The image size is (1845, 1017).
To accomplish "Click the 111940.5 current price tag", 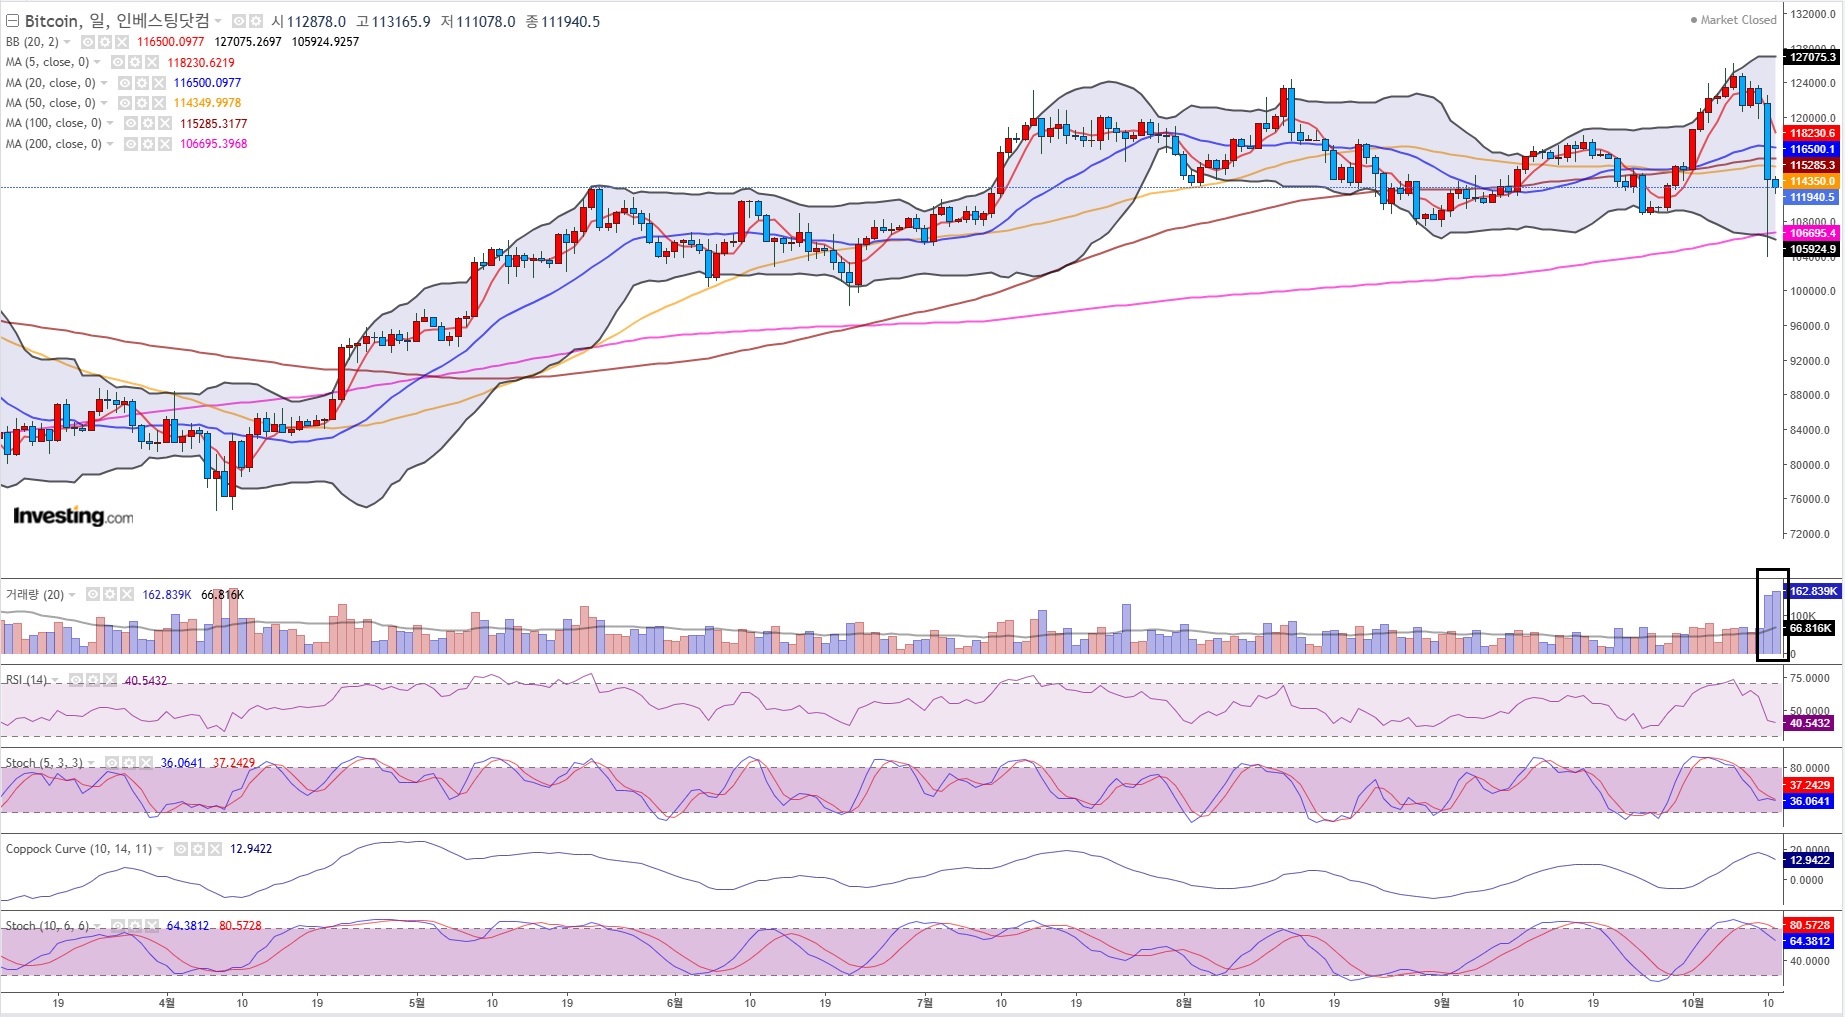I will 1811,198.
